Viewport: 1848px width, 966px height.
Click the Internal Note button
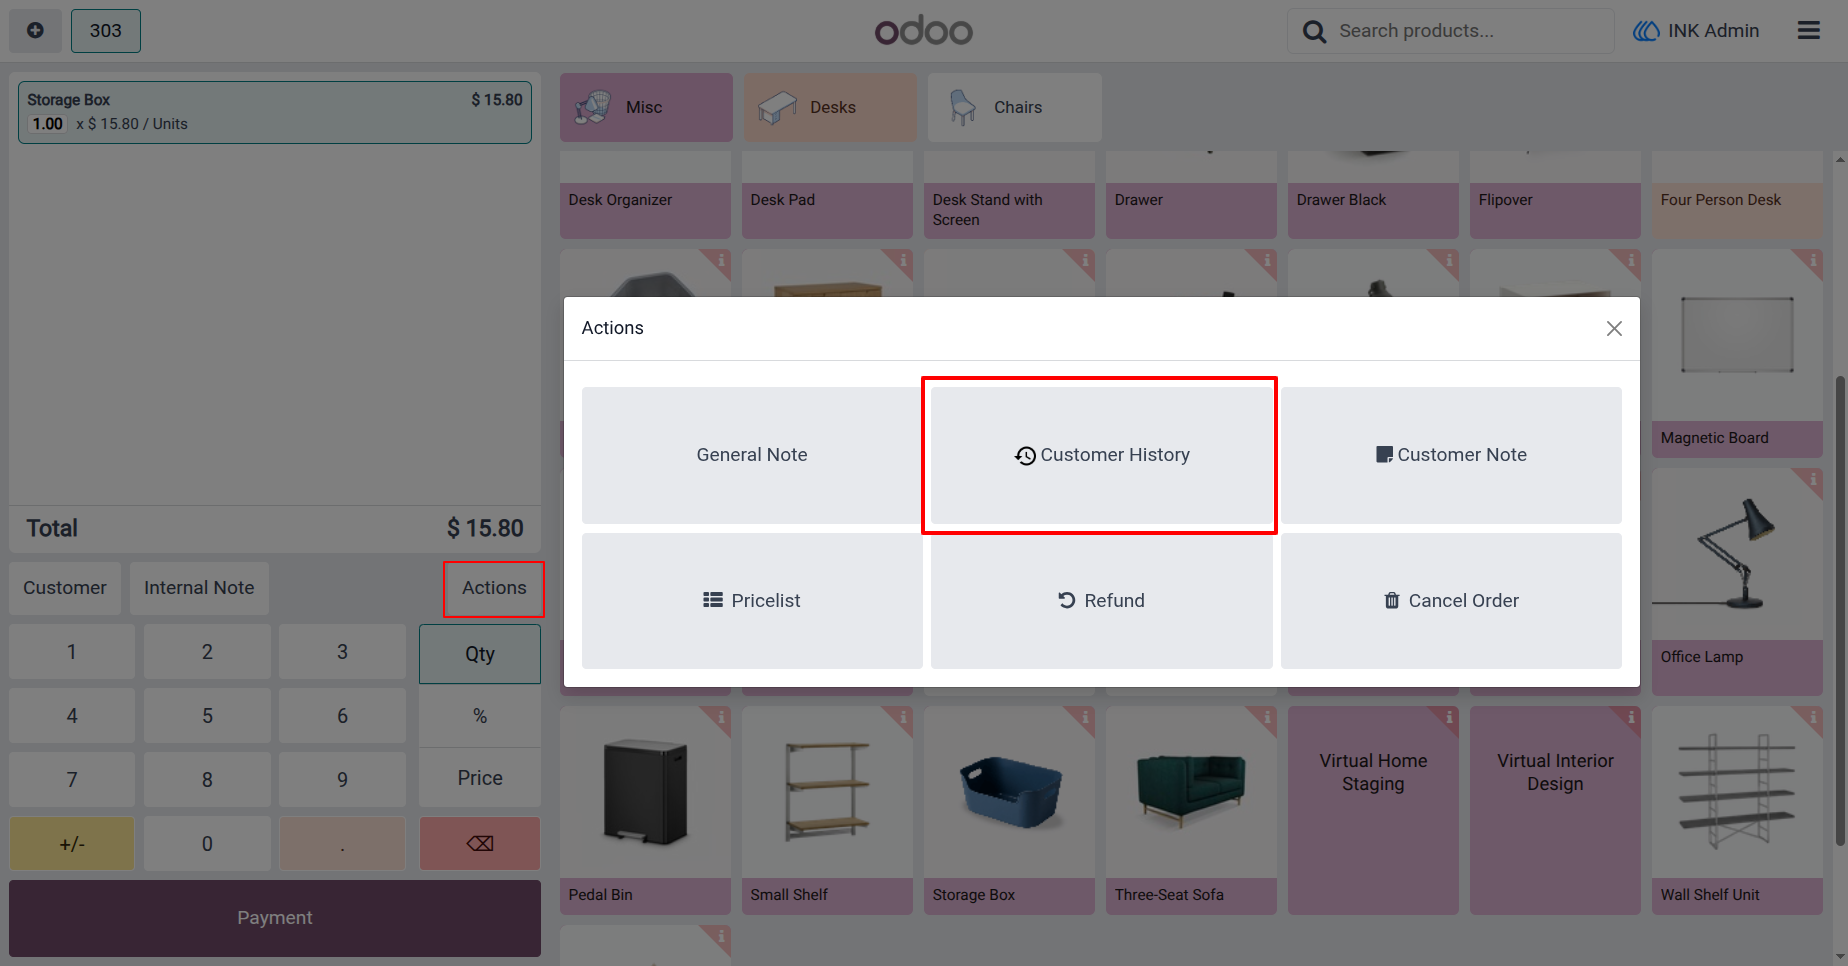point(199,588)
